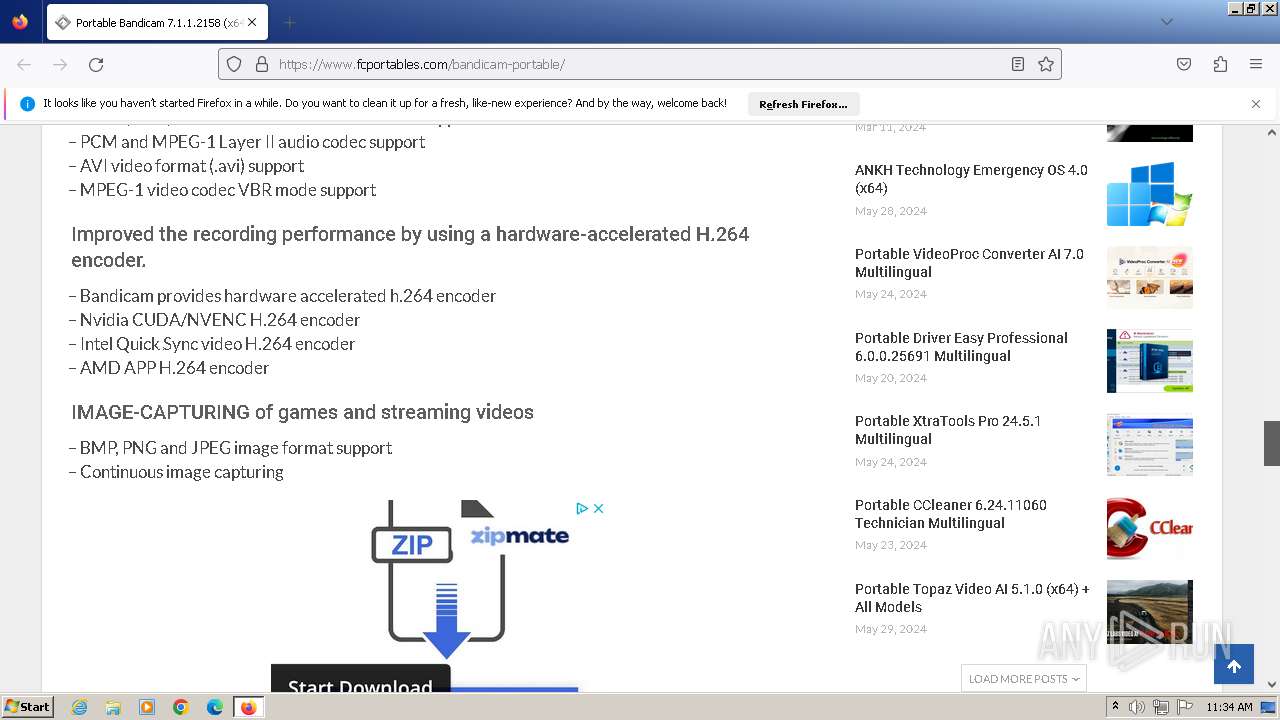Open the ANKH Technology Emergency OS 4.0 post
The image size is (1280, 720).
point(971,179)
